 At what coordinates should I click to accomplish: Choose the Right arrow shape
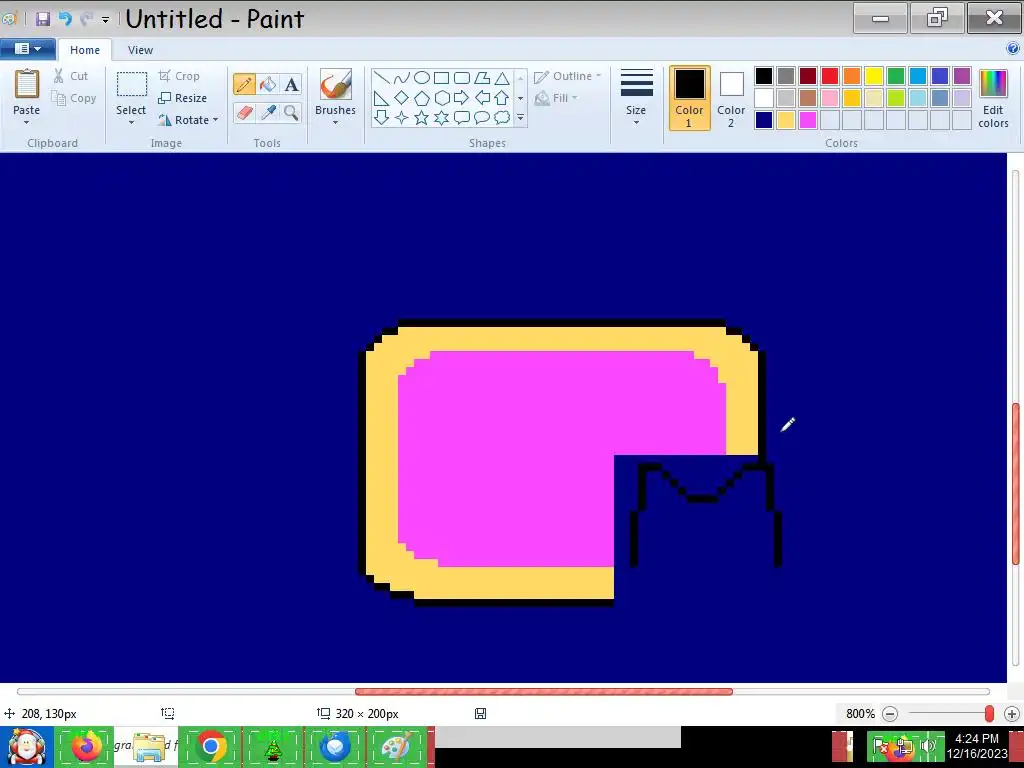tap(462, 98)
